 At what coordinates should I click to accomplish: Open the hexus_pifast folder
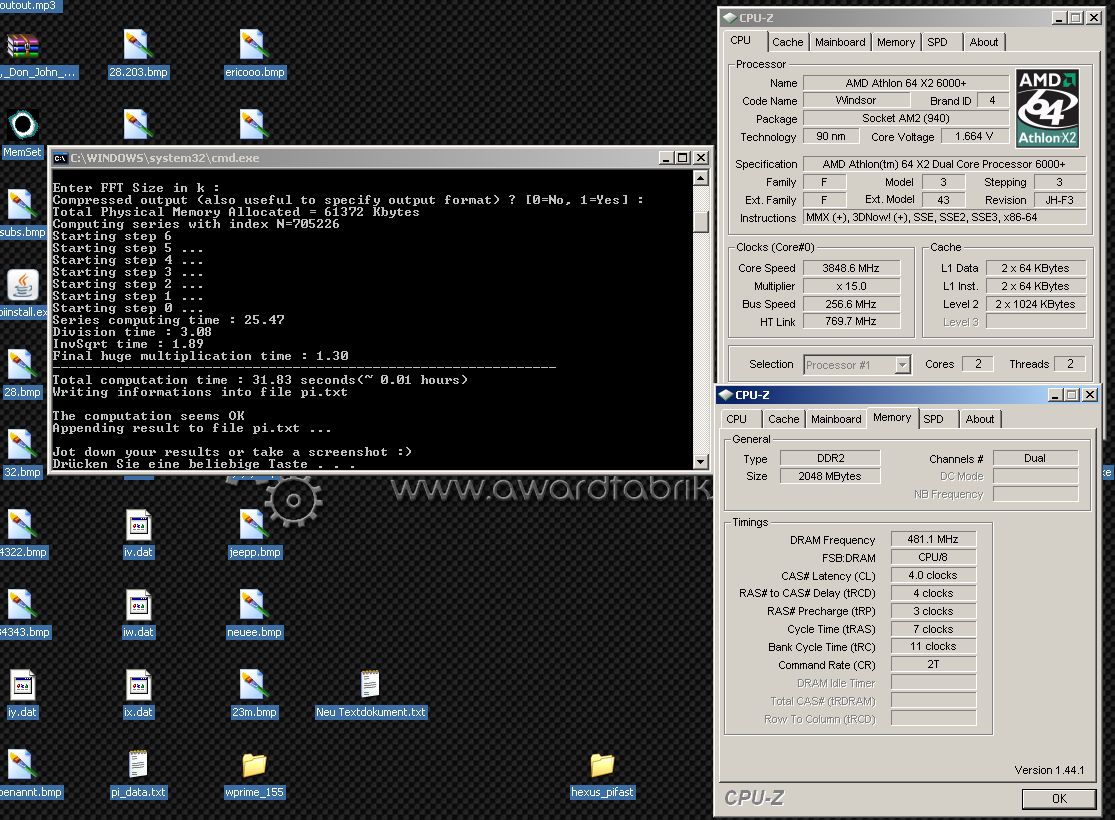[602, 774]
